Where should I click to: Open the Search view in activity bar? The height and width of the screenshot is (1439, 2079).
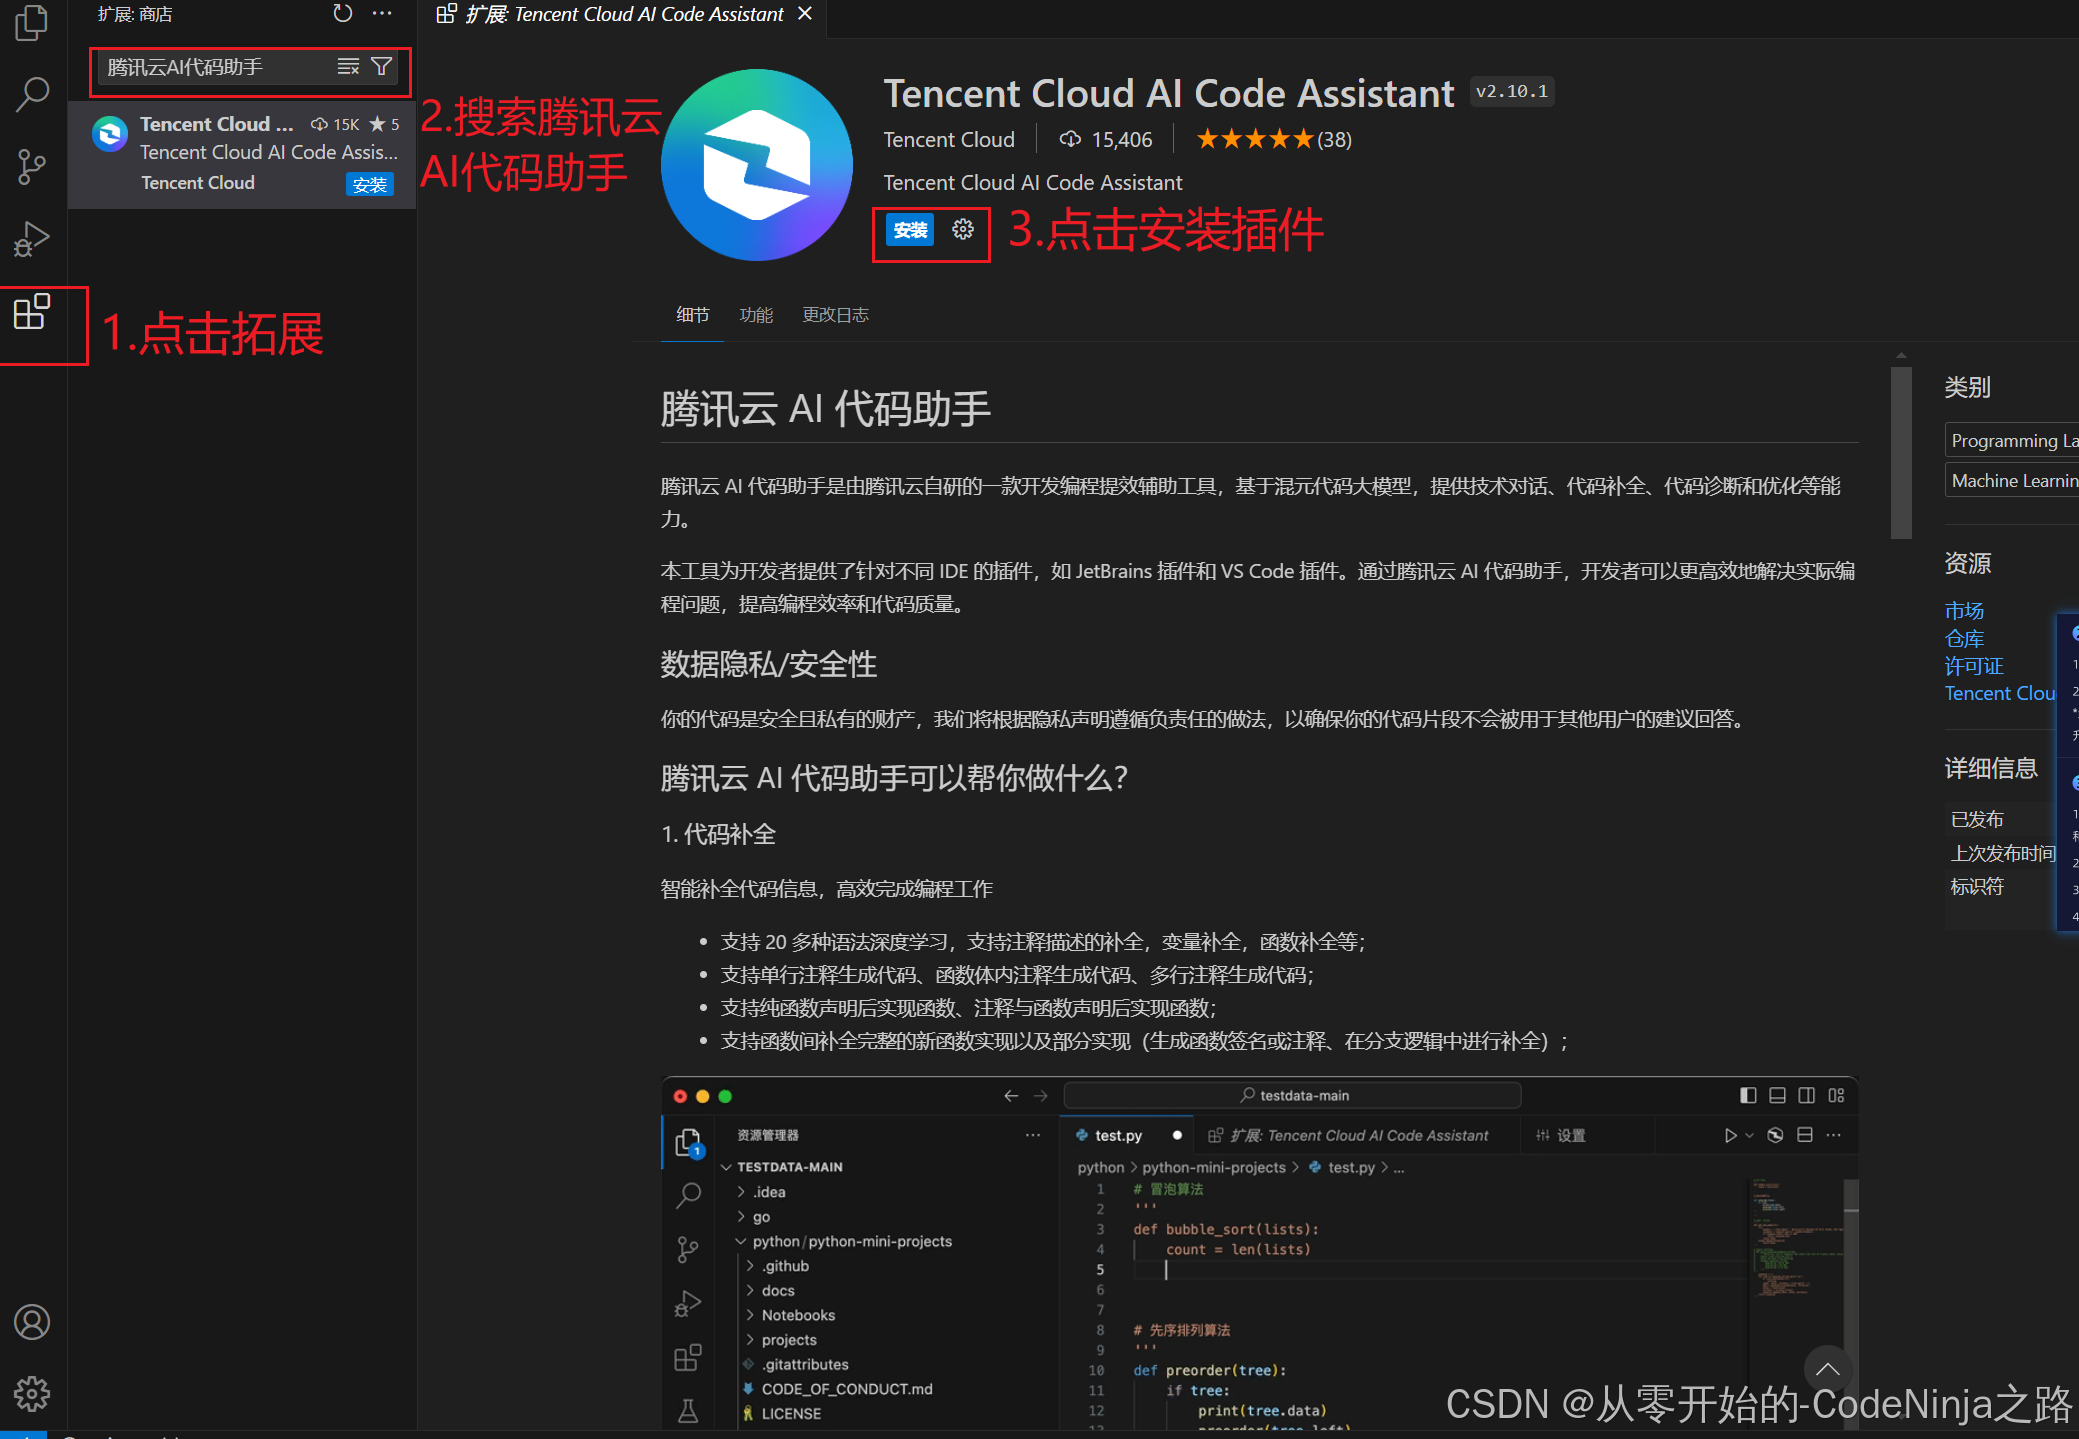(x=32, y=95)
